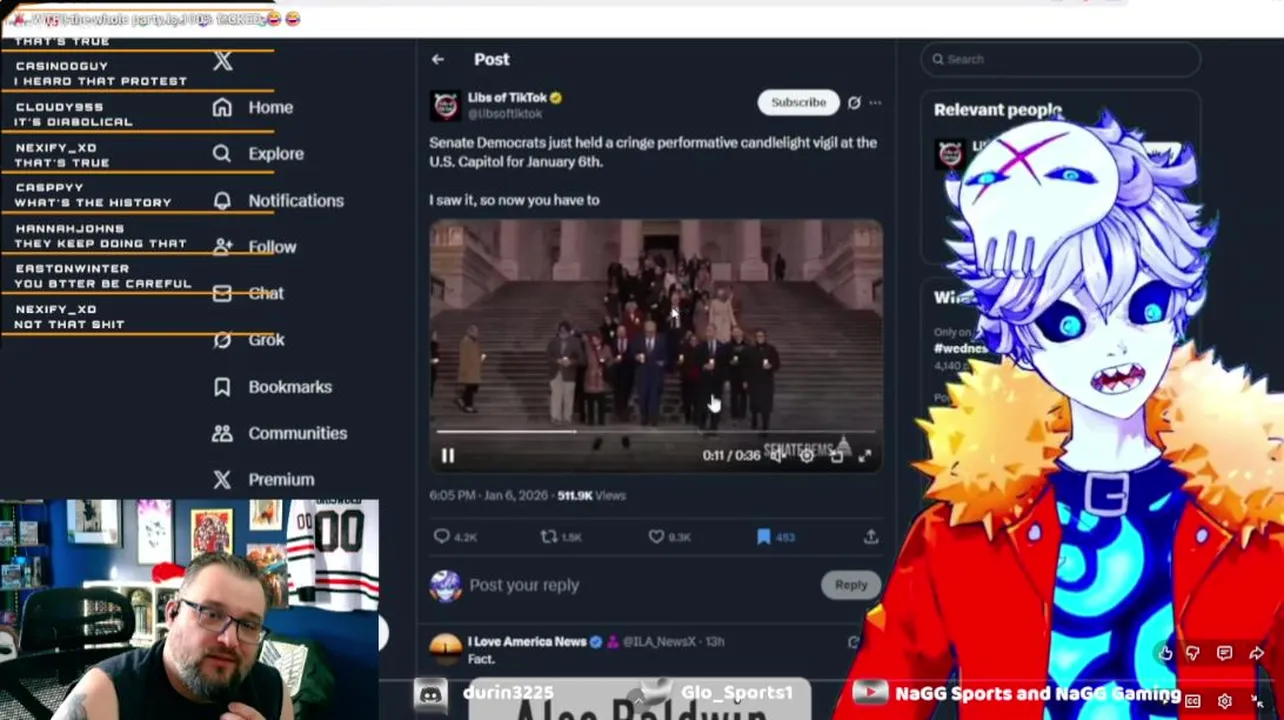Click the @libsoftiktok handle

505,114
